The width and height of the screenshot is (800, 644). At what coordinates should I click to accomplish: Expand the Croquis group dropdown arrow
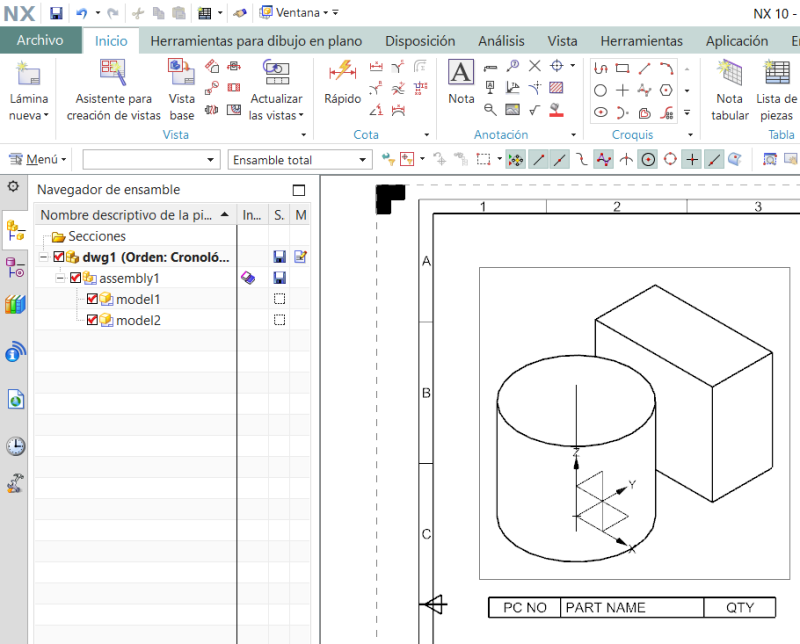tap(690, 135)
